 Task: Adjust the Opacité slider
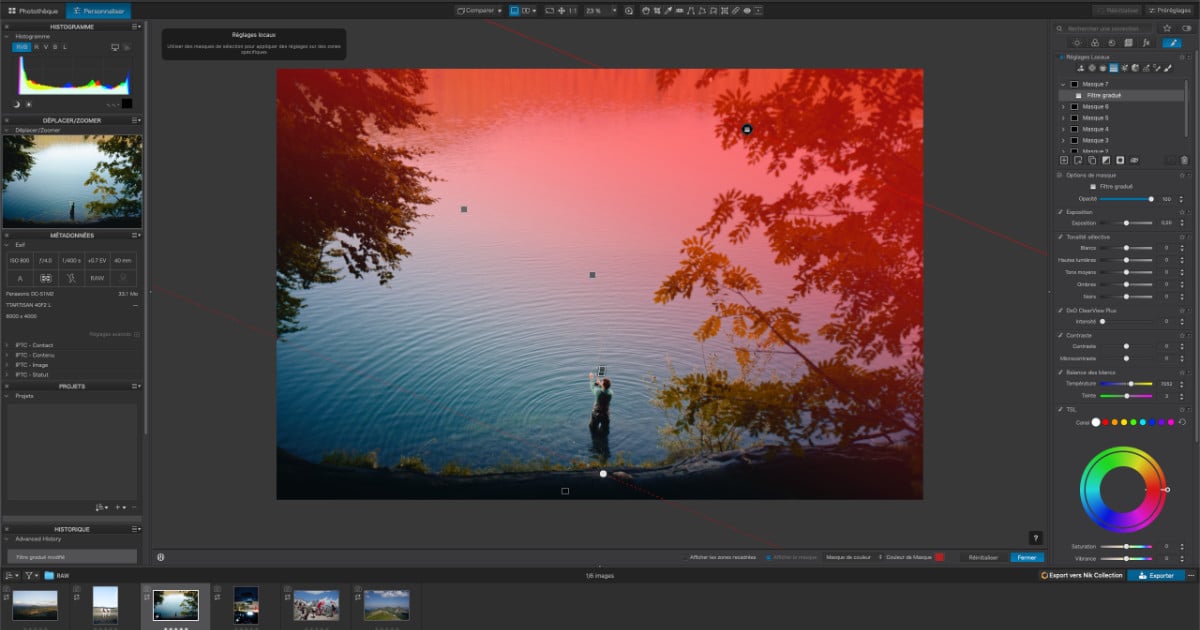tap(1126, 199)
